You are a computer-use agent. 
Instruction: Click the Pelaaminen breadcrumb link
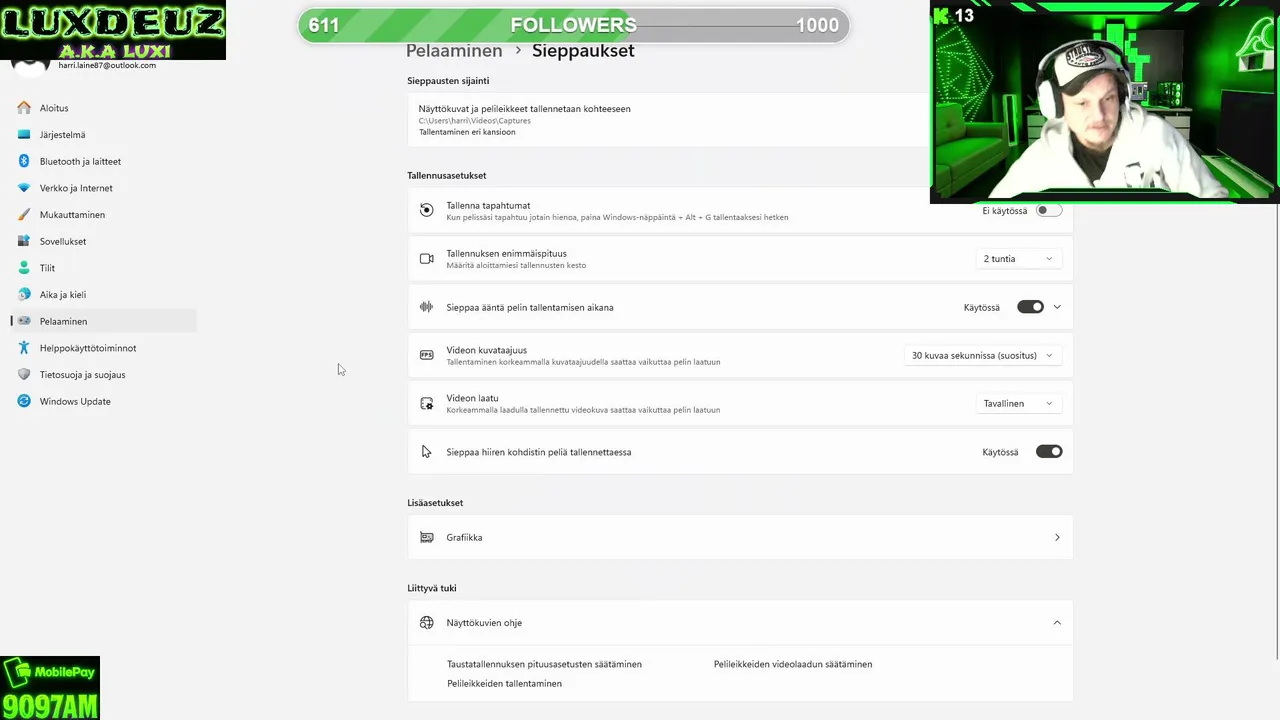pyautogui.click(x=454, y=51)
